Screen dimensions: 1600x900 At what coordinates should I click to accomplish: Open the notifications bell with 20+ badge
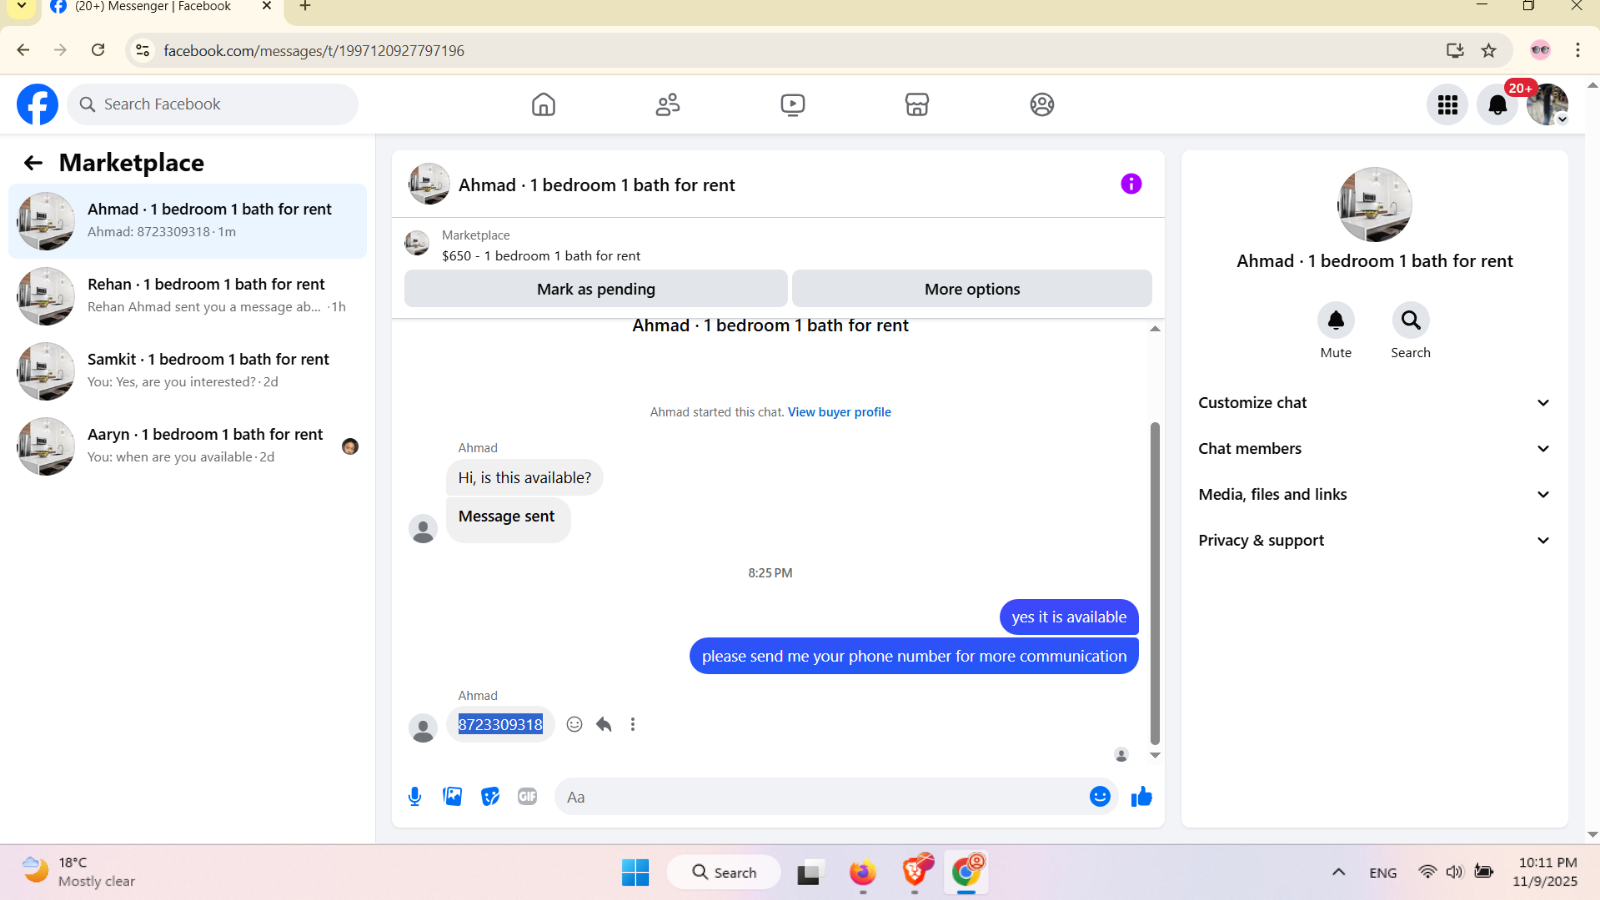[1497, 105]
